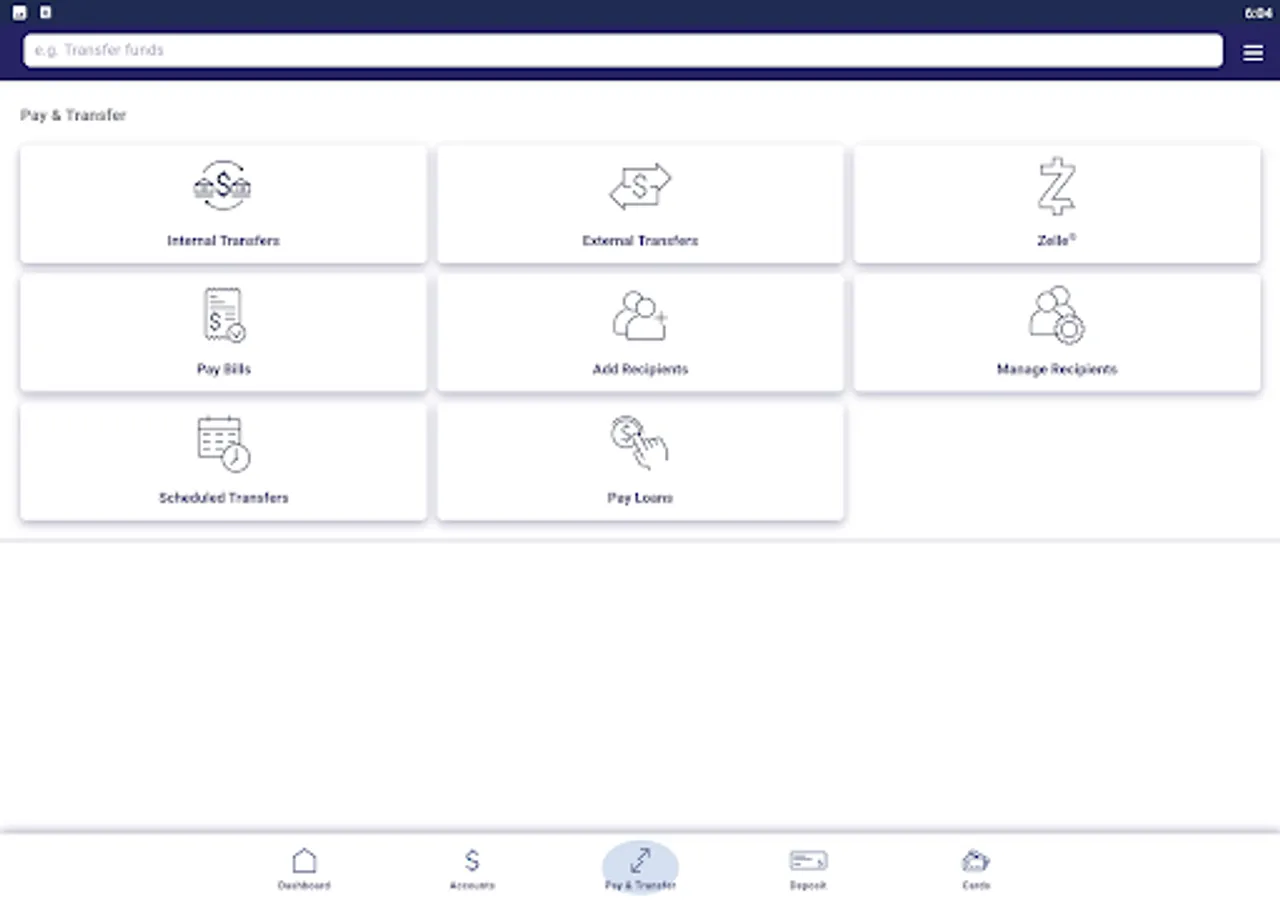Open the Scheduled Transfers calendar icon
The width and height of the screenshot is (1280, 900).
point(224,444)
